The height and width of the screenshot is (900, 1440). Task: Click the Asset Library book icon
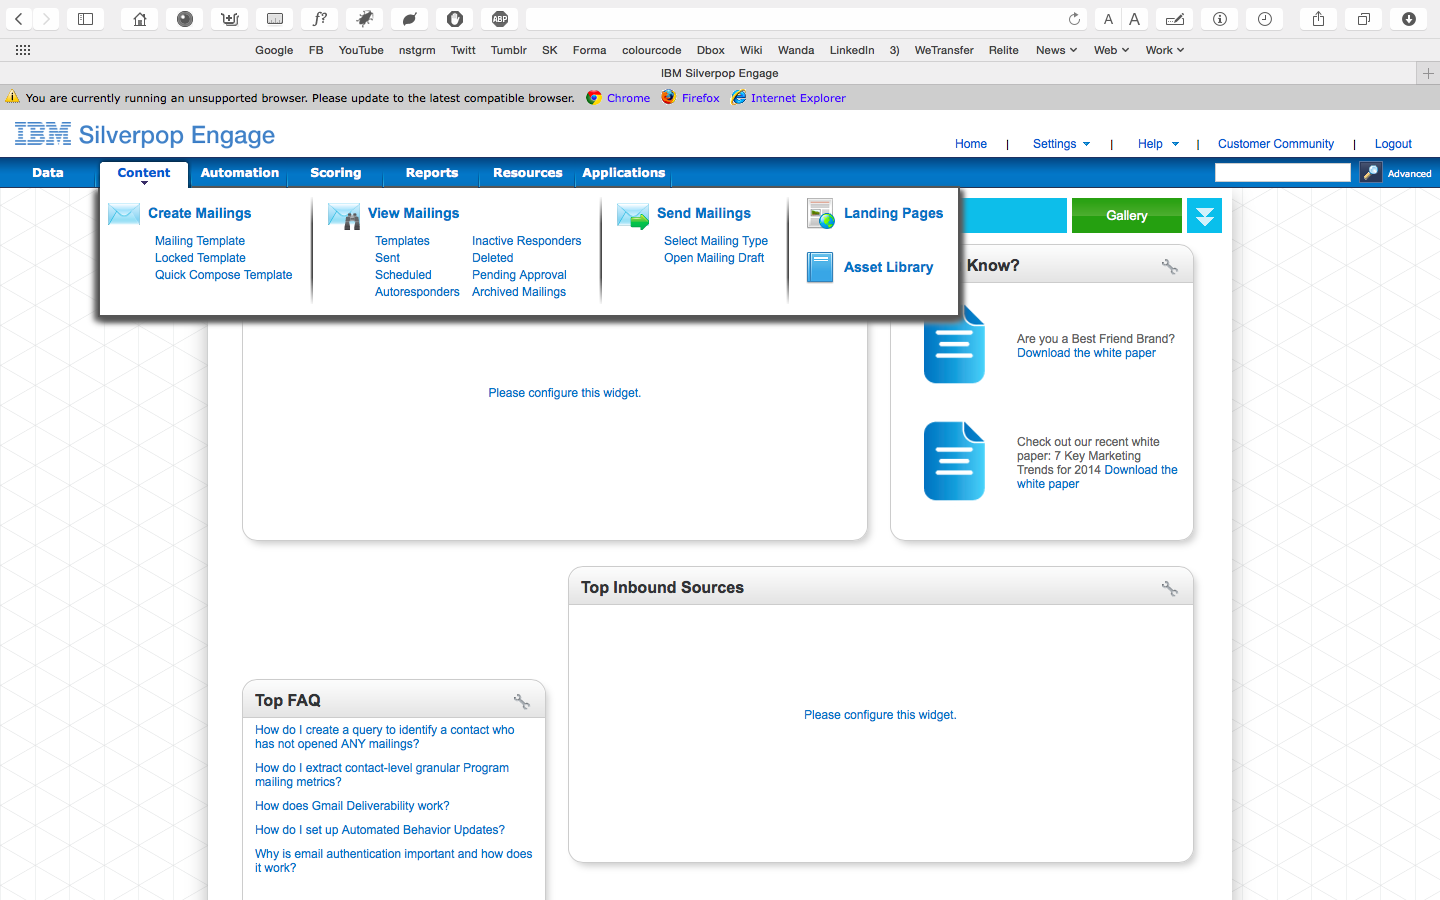[x=820, y=267]
